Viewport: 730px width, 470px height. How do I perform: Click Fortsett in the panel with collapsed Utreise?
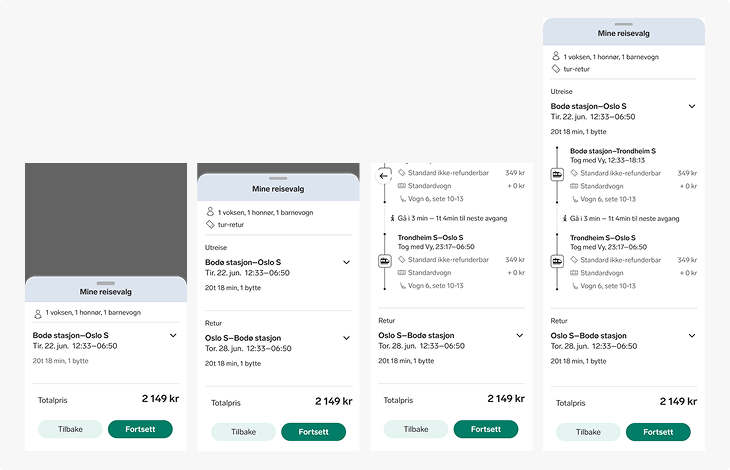click(x=313, y=432)
